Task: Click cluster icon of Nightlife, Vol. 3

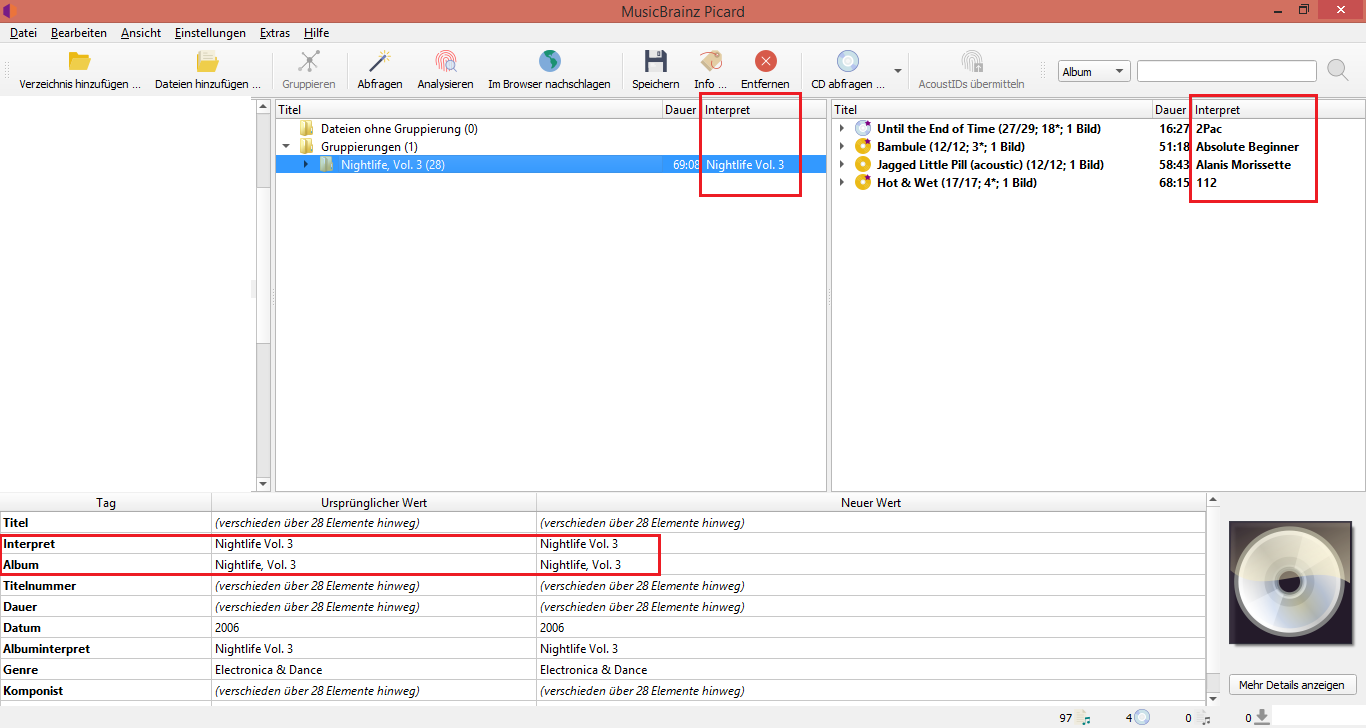Action: point(327,165)
